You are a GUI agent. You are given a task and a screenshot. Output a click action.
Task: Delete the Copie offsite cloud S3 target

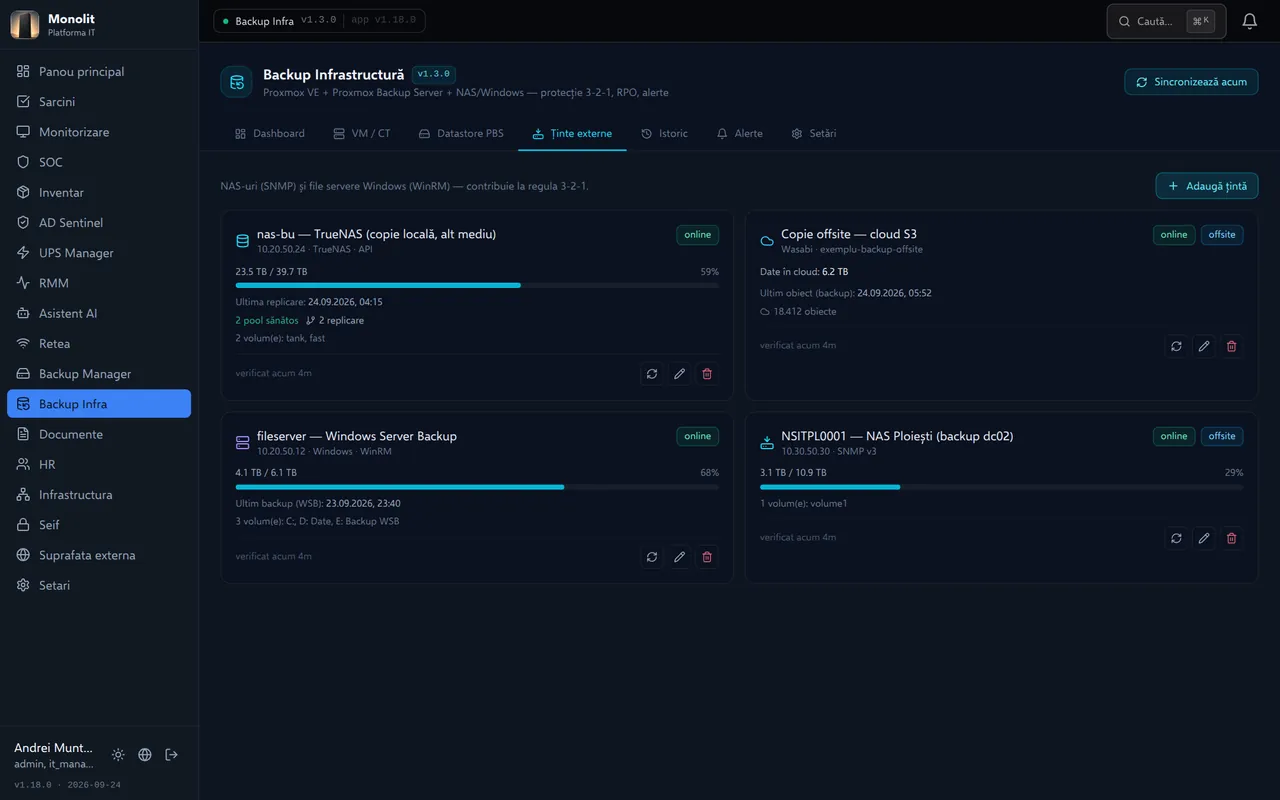[x=1231, y=346]
